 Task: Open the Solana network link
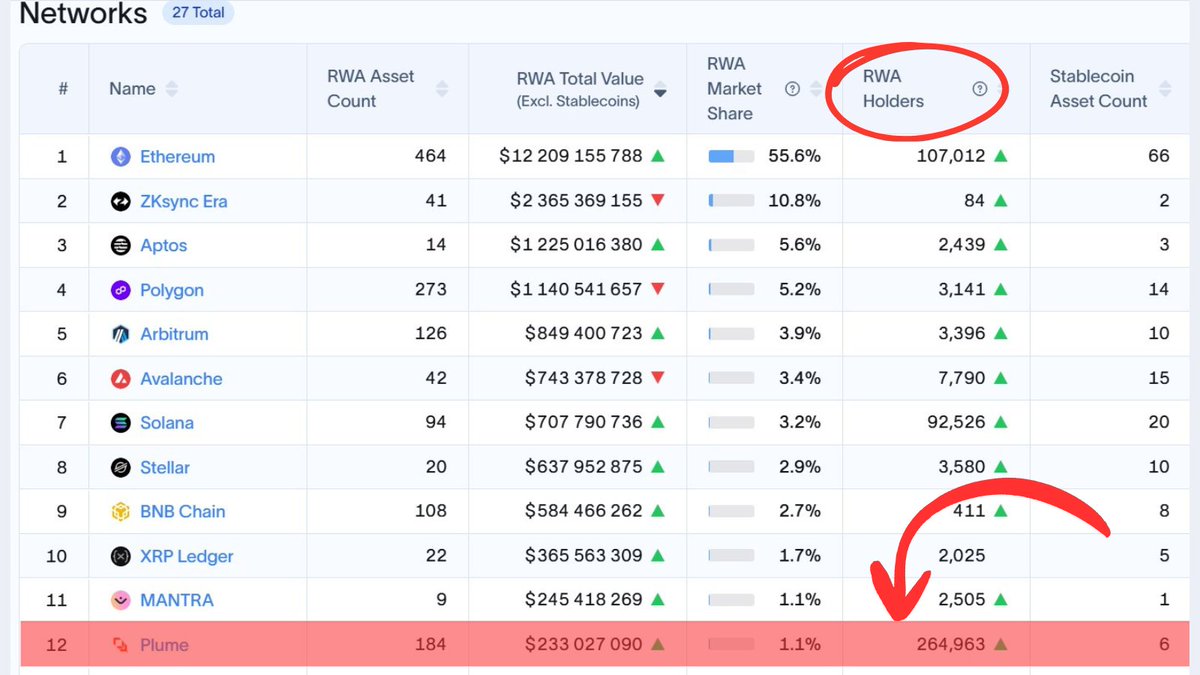(x=167, y=423)
